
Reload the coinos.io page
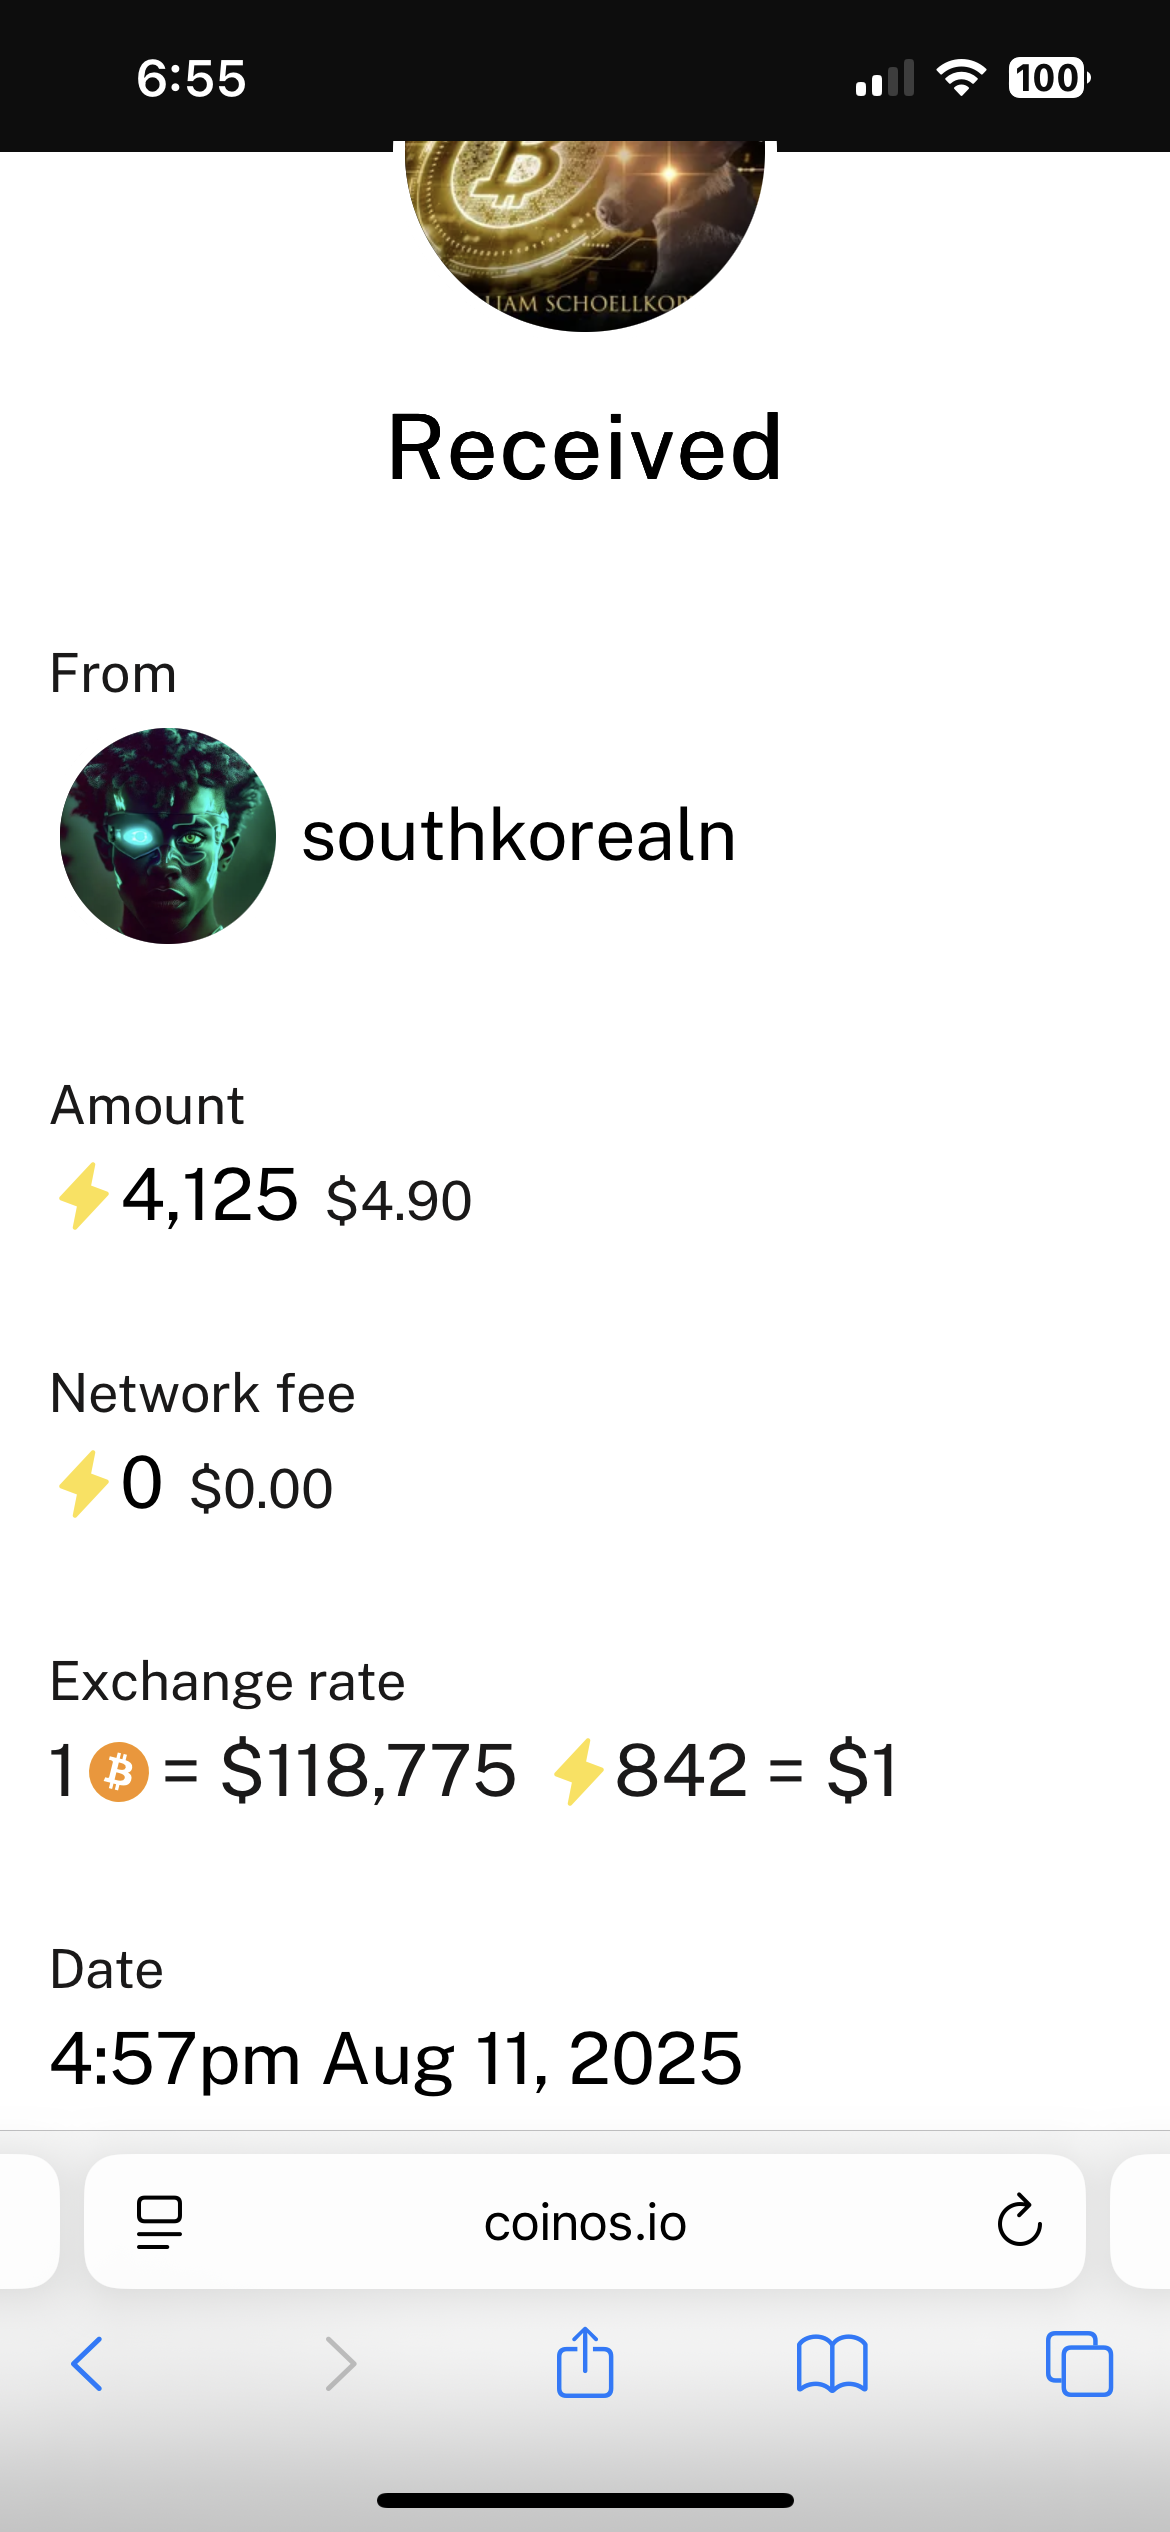point(1020,2221)
